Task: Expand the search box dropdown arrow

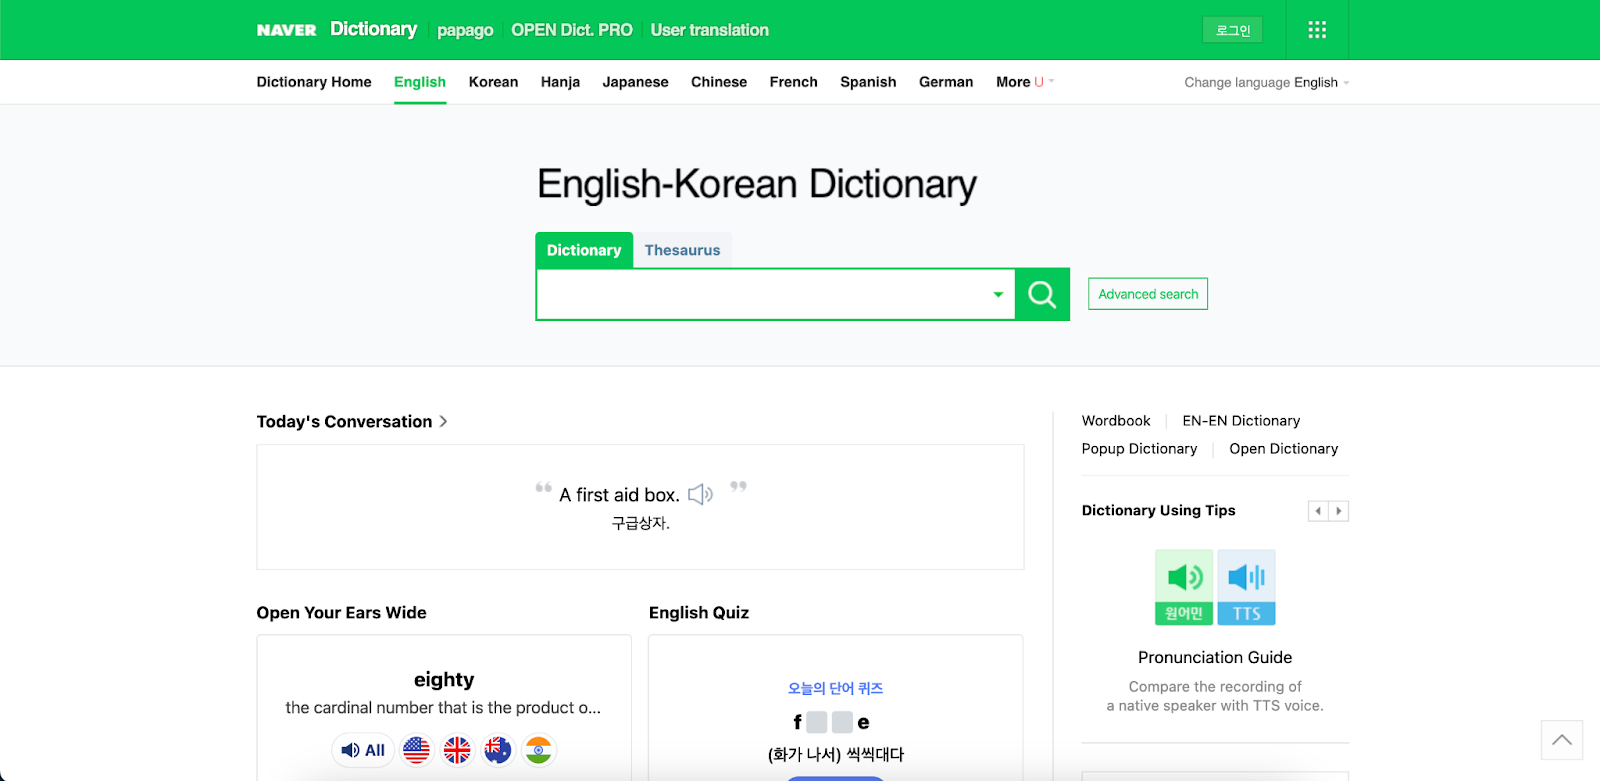Action: coord(998,294)
